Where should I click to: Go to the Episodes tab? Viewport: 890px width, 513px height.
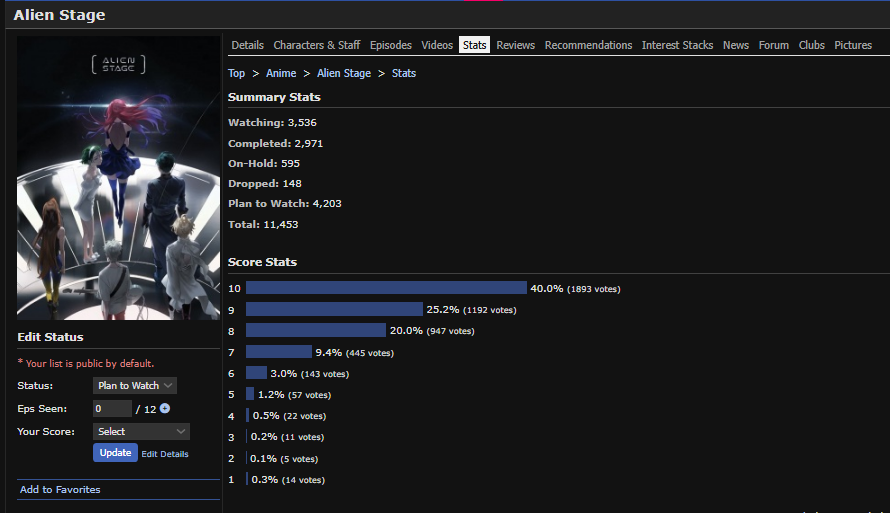click(390, 45)
